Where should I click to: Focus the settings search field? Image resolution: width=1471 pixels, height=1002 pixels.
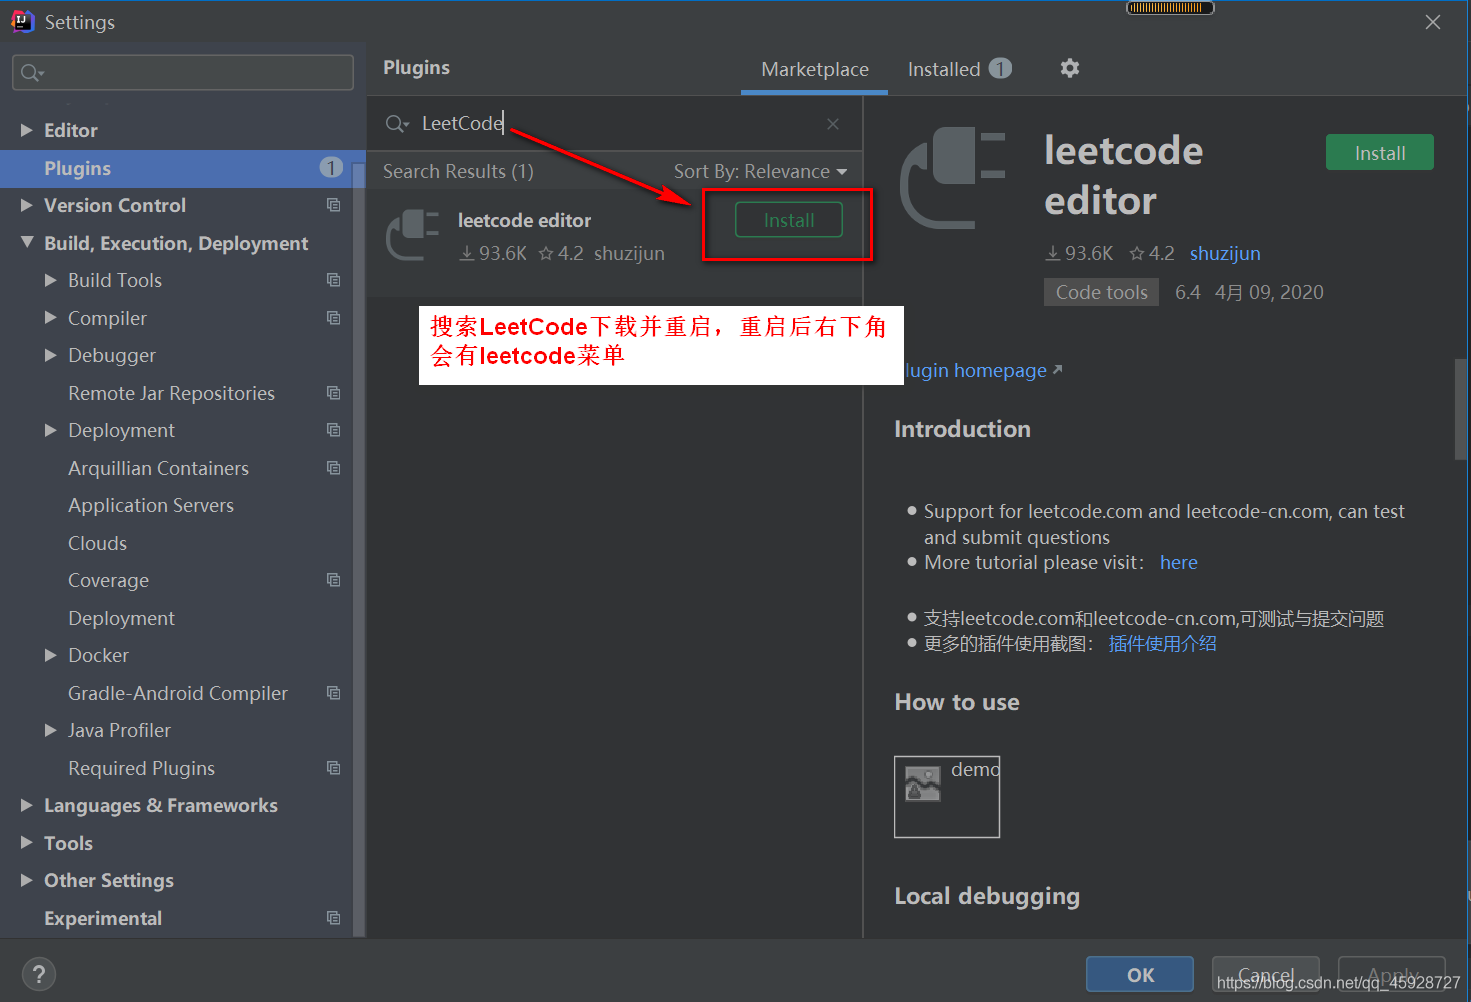pos(183,72)
